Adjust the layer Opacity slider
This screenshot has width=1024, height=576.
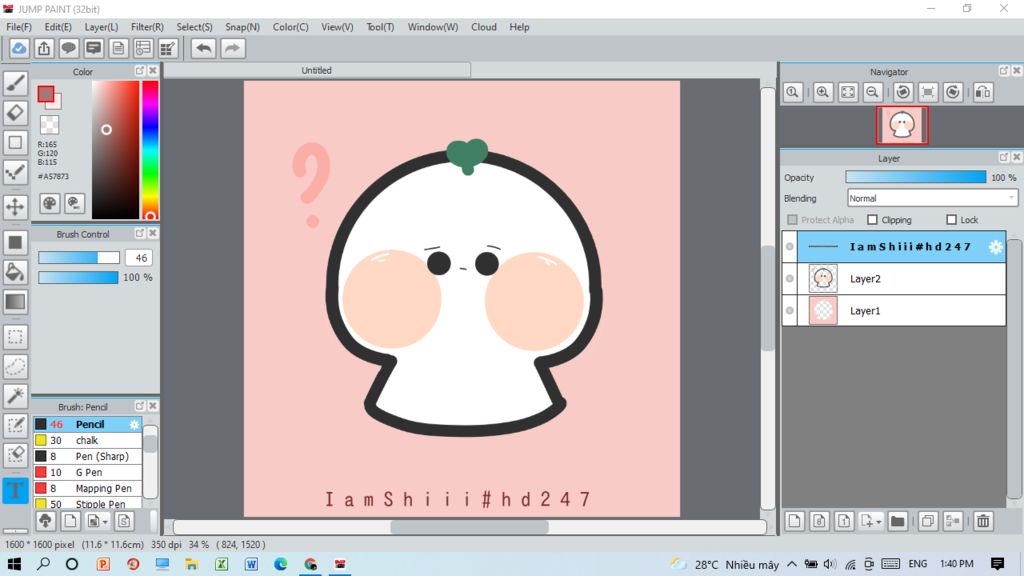coord(916,177)
